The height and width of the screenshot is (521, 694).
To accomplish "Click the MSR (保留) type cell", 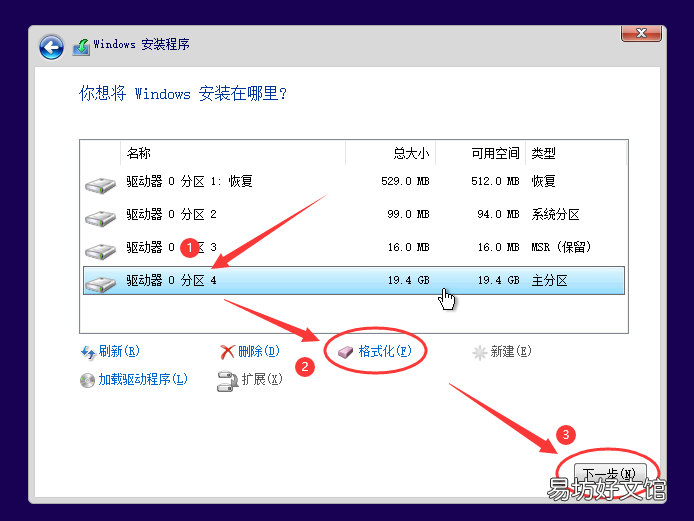I will point(561,247).
